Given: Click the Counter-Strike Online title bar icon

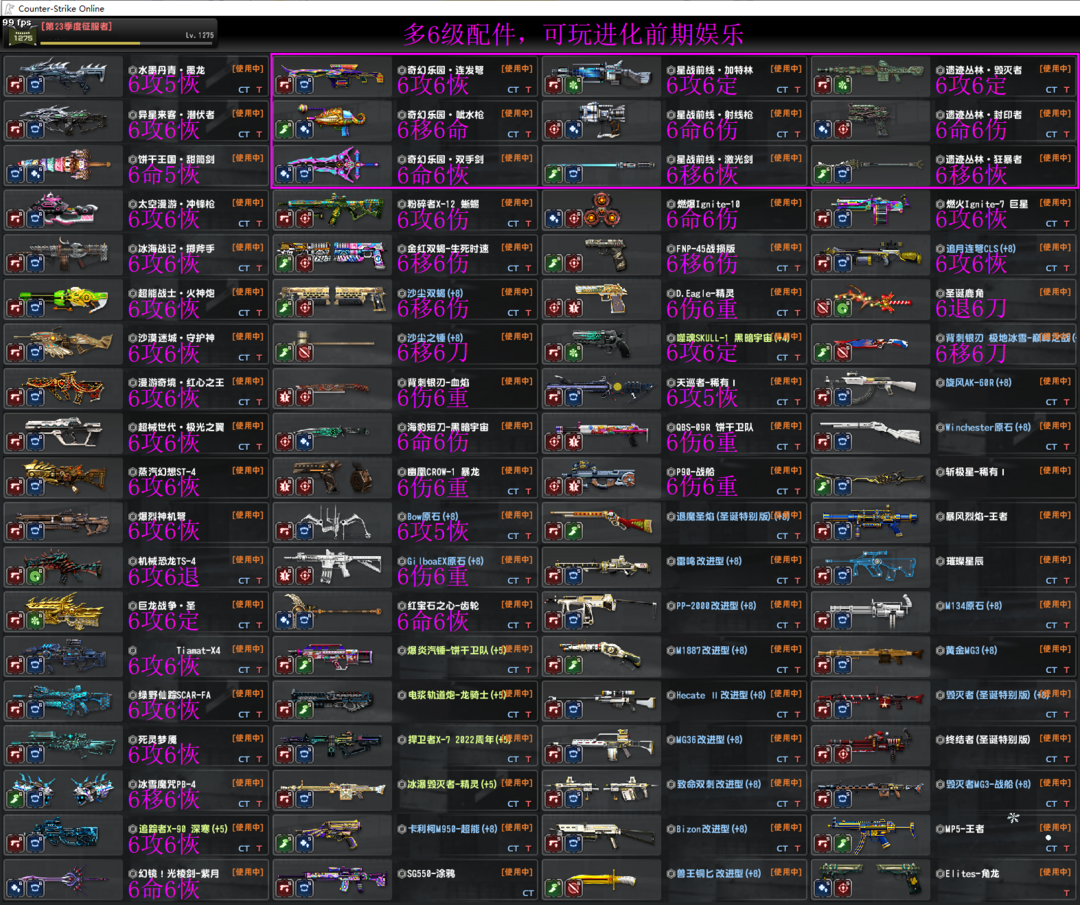Looking at the screenshot, I should tap(9, 8).
